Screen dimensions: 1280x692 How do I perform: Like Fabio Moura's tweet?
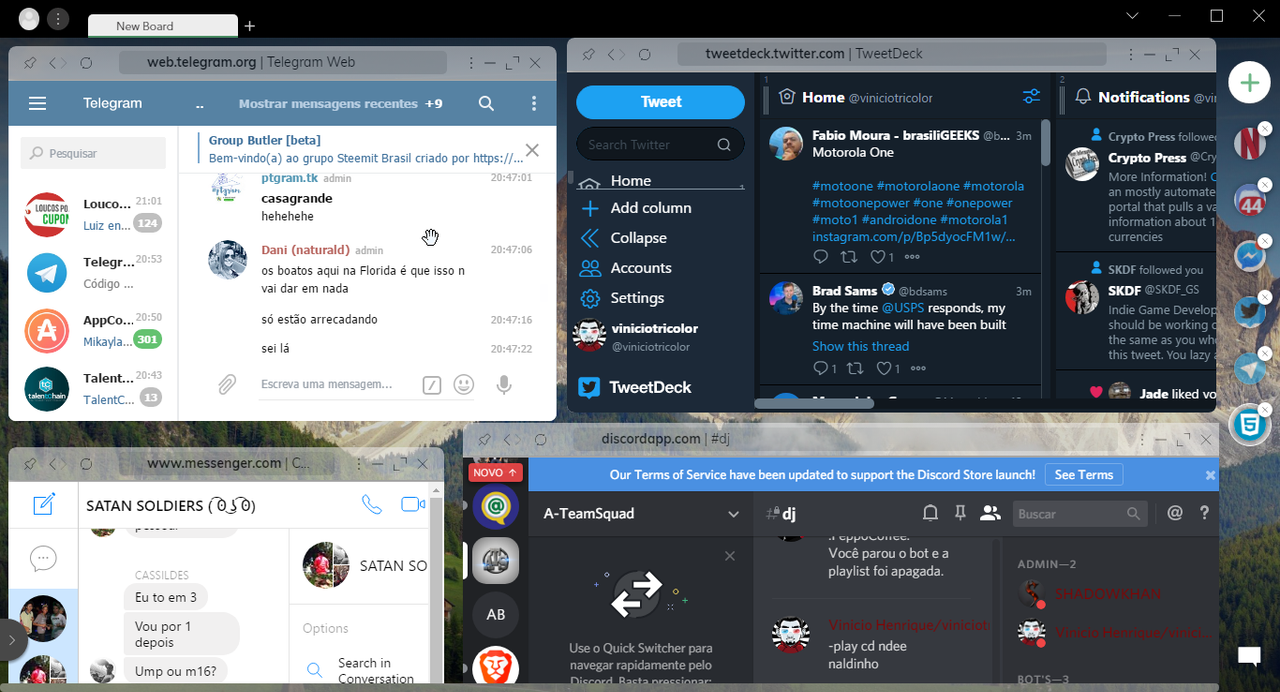point(880,257)
